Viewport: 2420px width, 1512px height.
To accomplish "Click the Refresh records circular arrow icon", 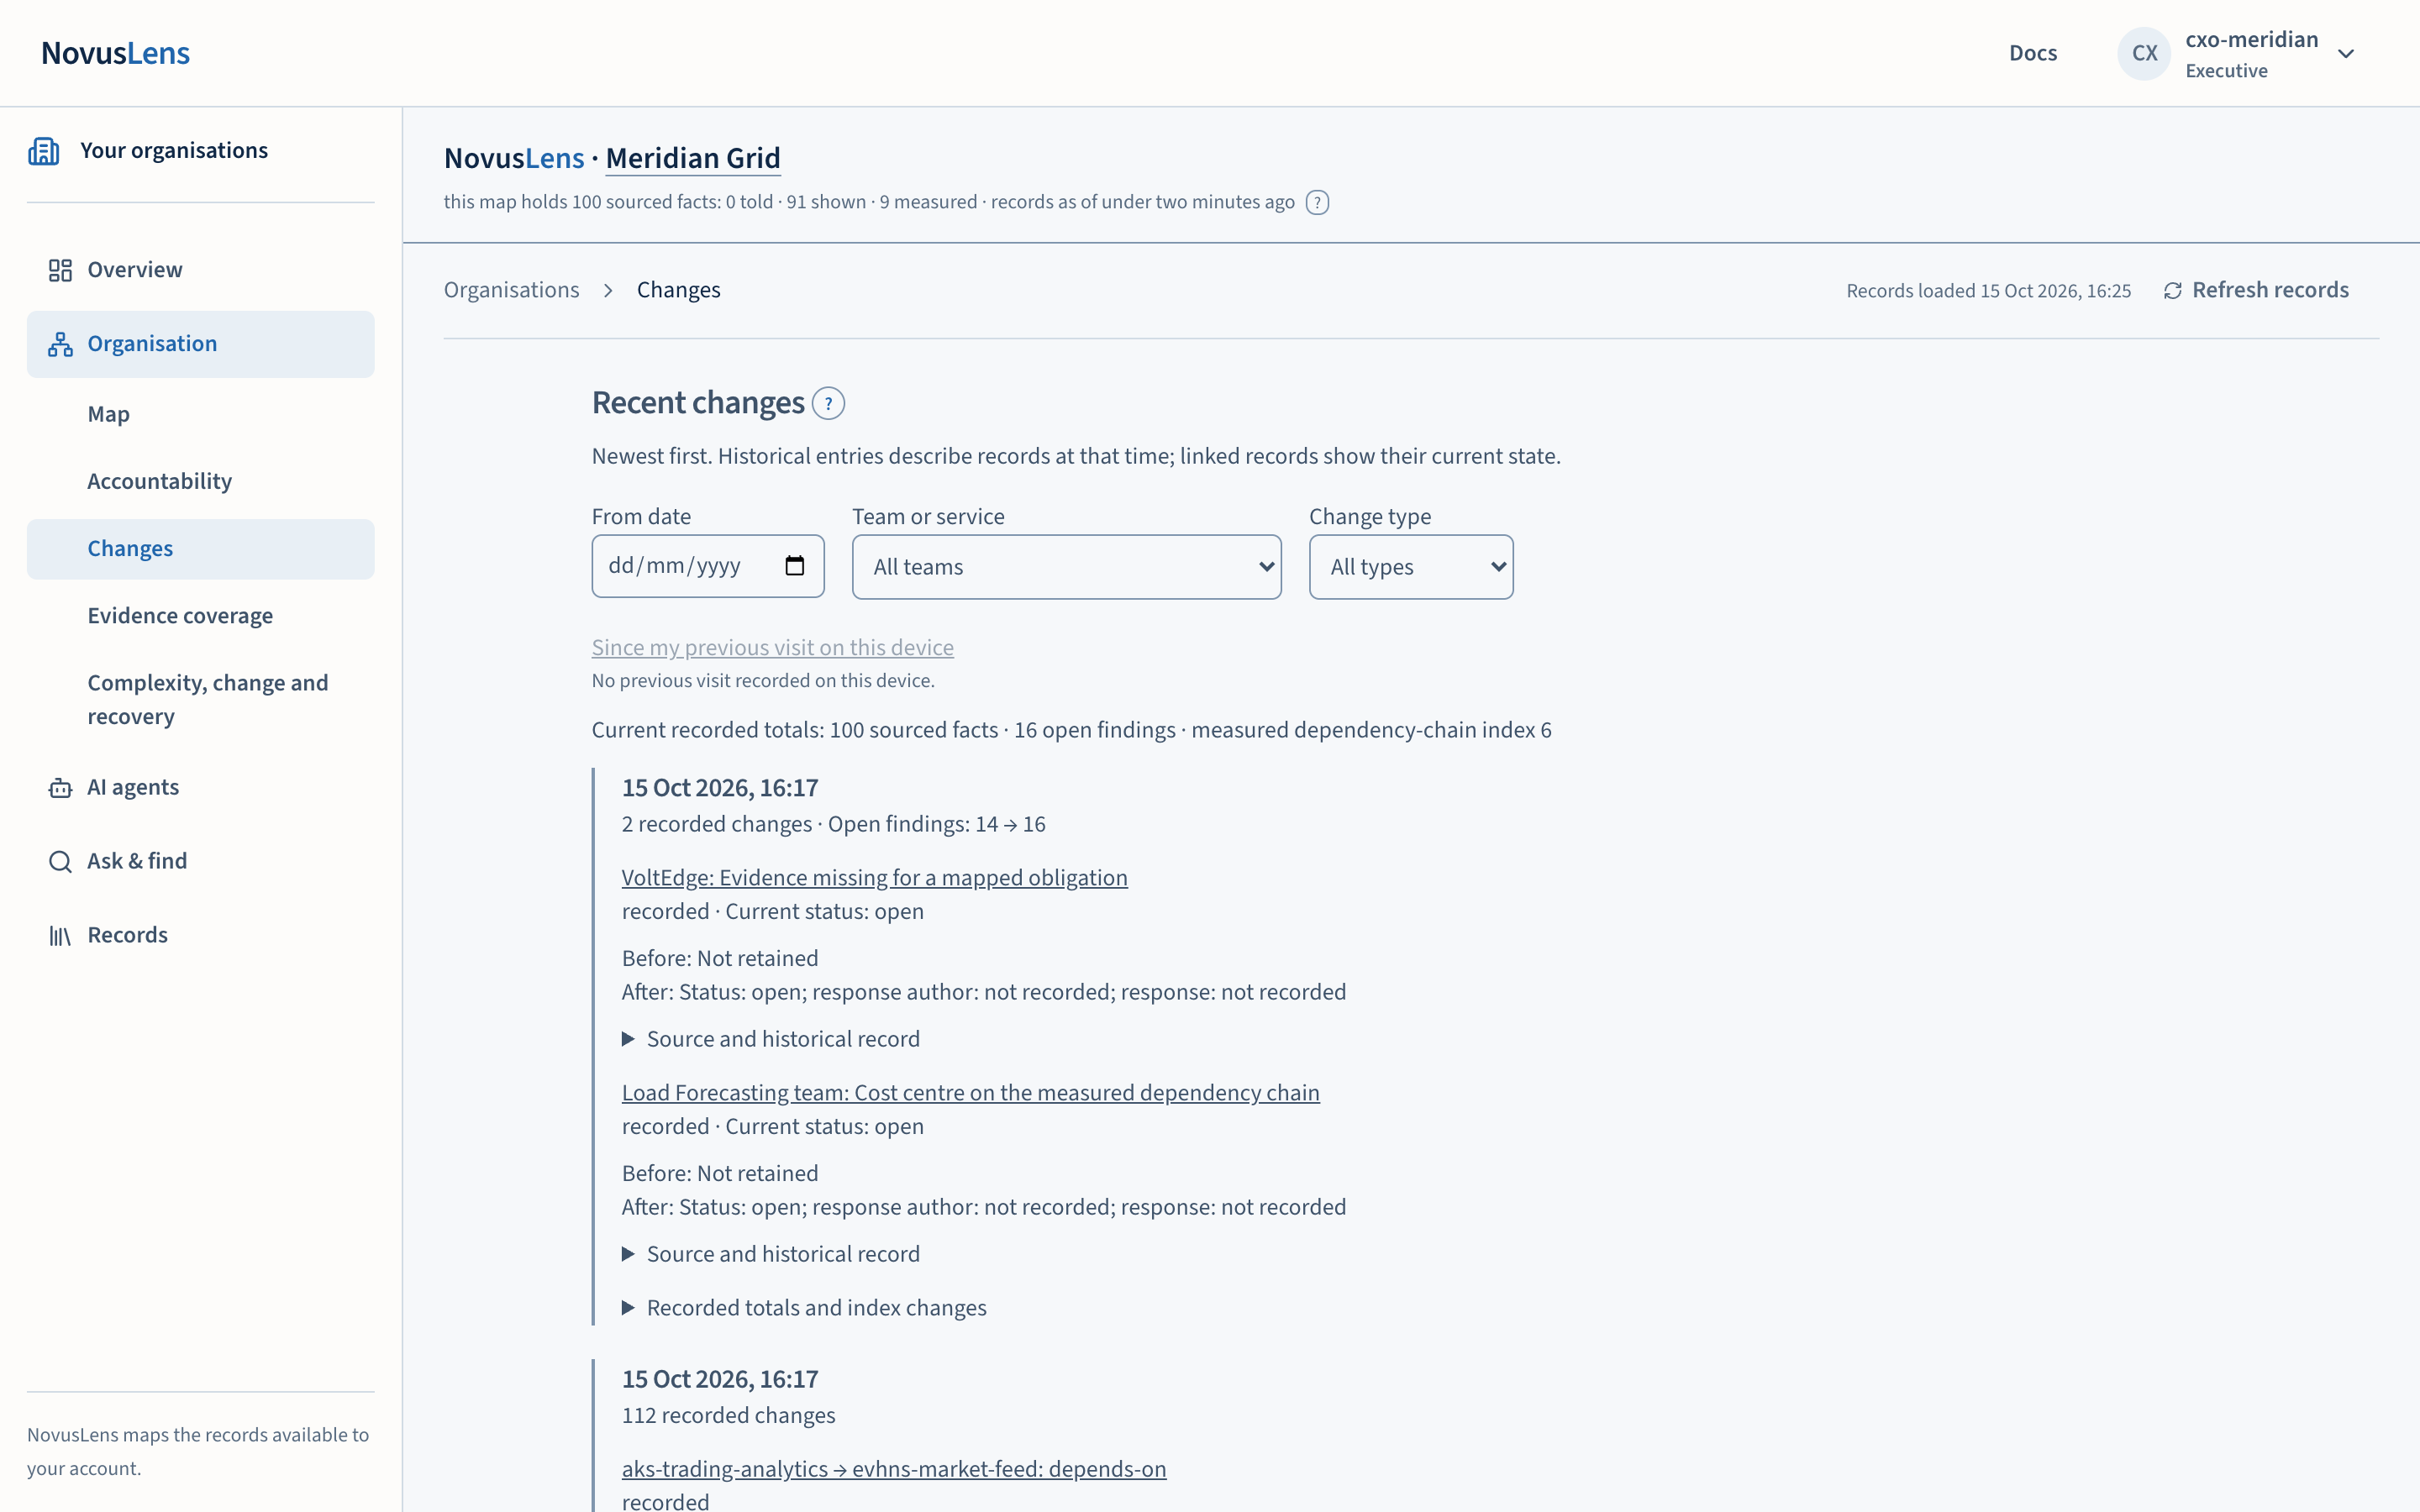I will 2172,291.
